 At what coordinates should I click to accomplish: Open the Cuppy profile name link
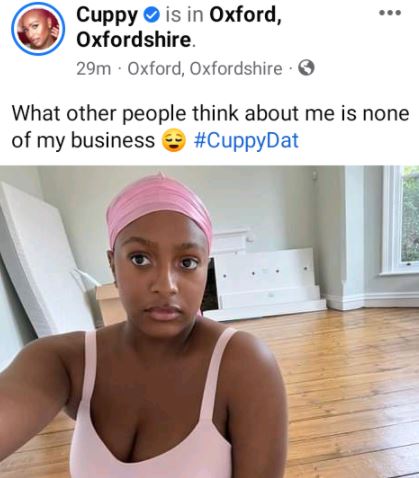pos(107,15)
